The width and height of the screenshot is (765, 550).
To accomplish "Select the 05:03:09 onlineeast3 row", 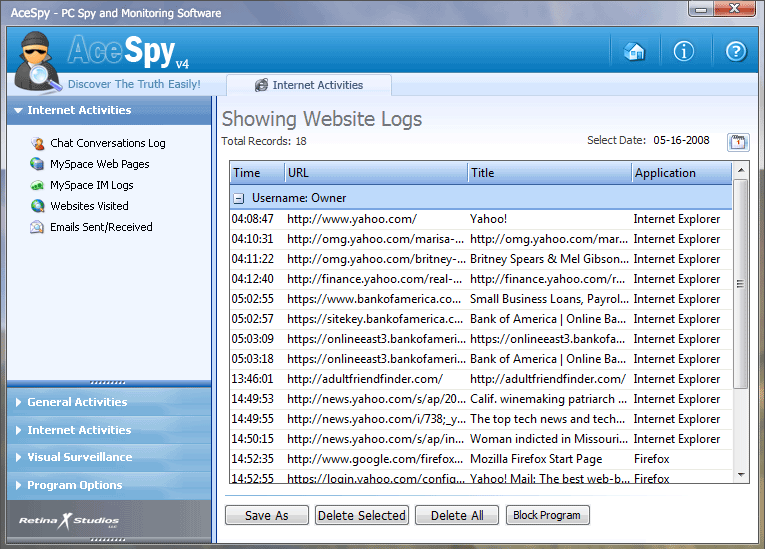I will (481, 339).
